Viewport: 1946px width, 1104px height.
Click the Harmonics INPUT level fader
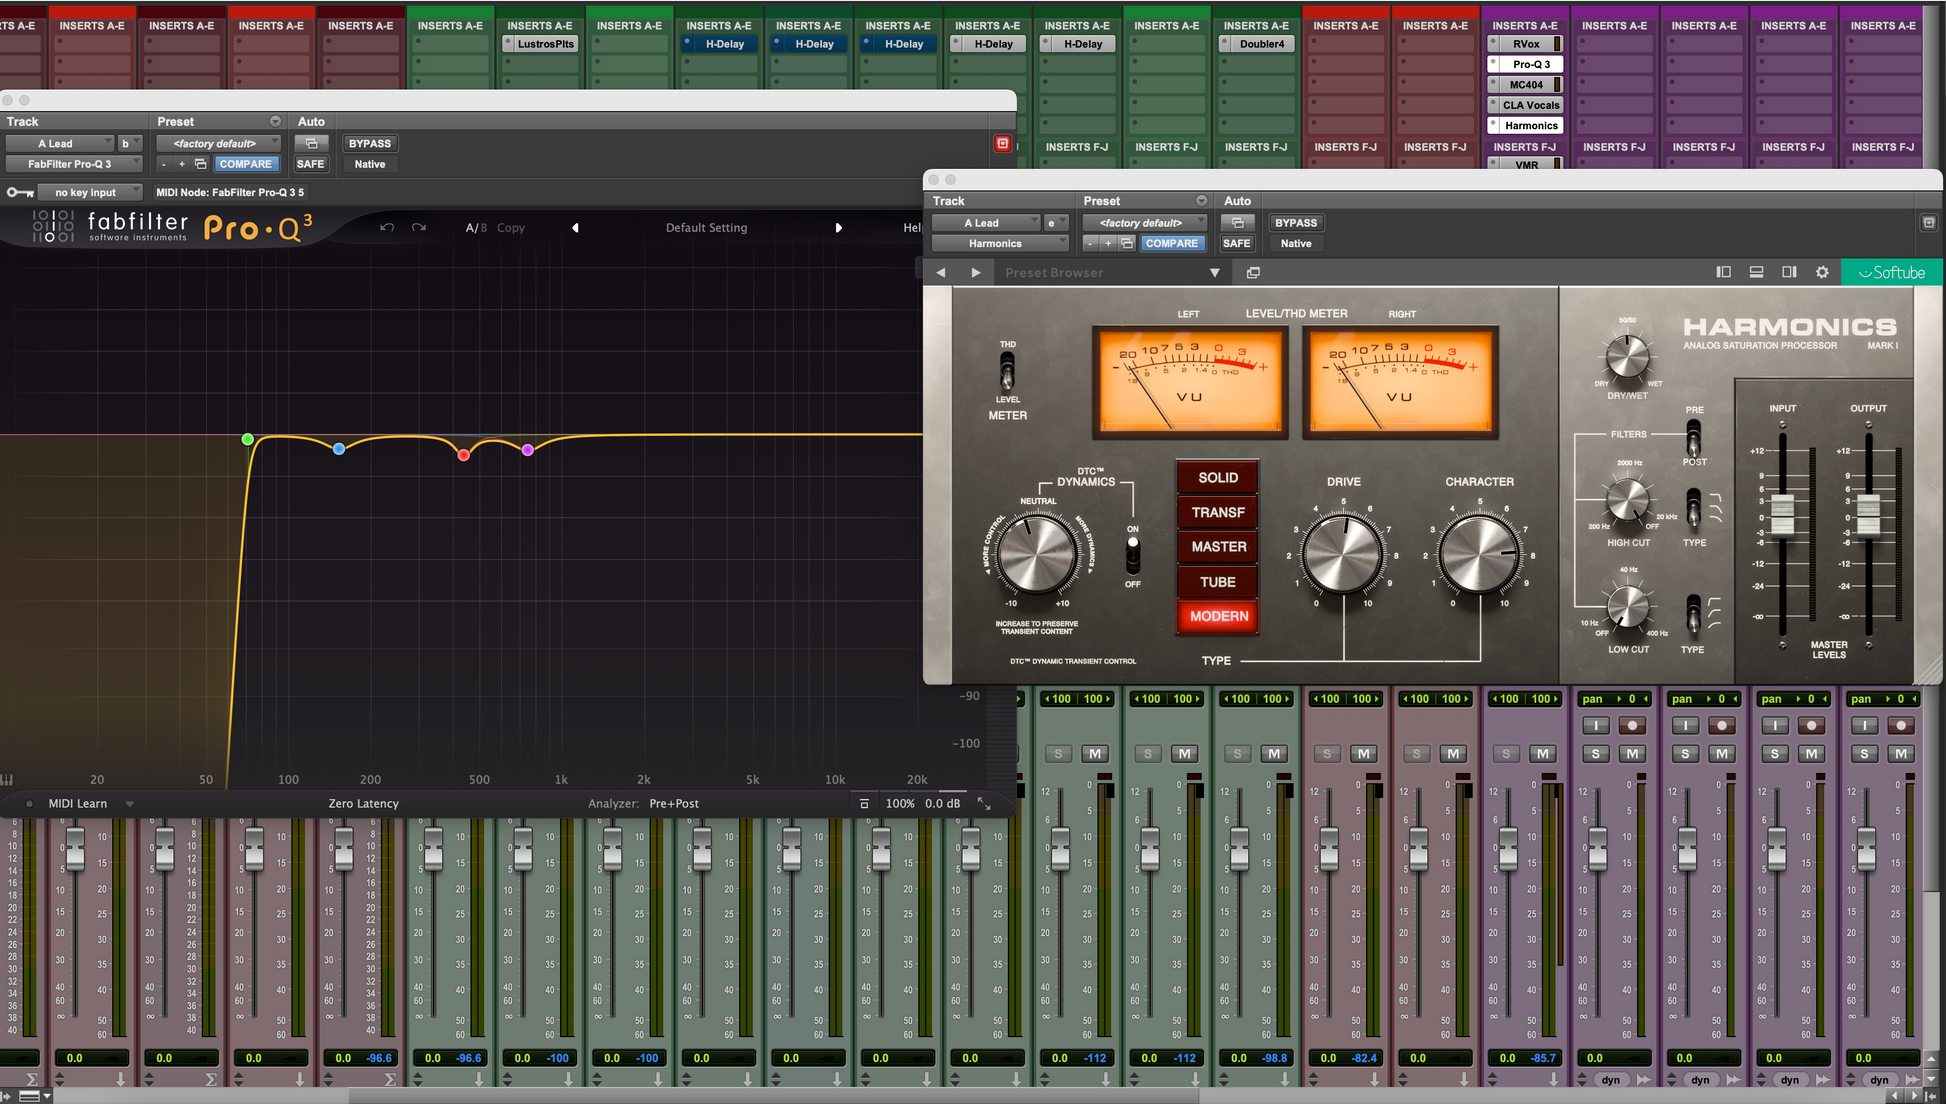(1782, 515)
